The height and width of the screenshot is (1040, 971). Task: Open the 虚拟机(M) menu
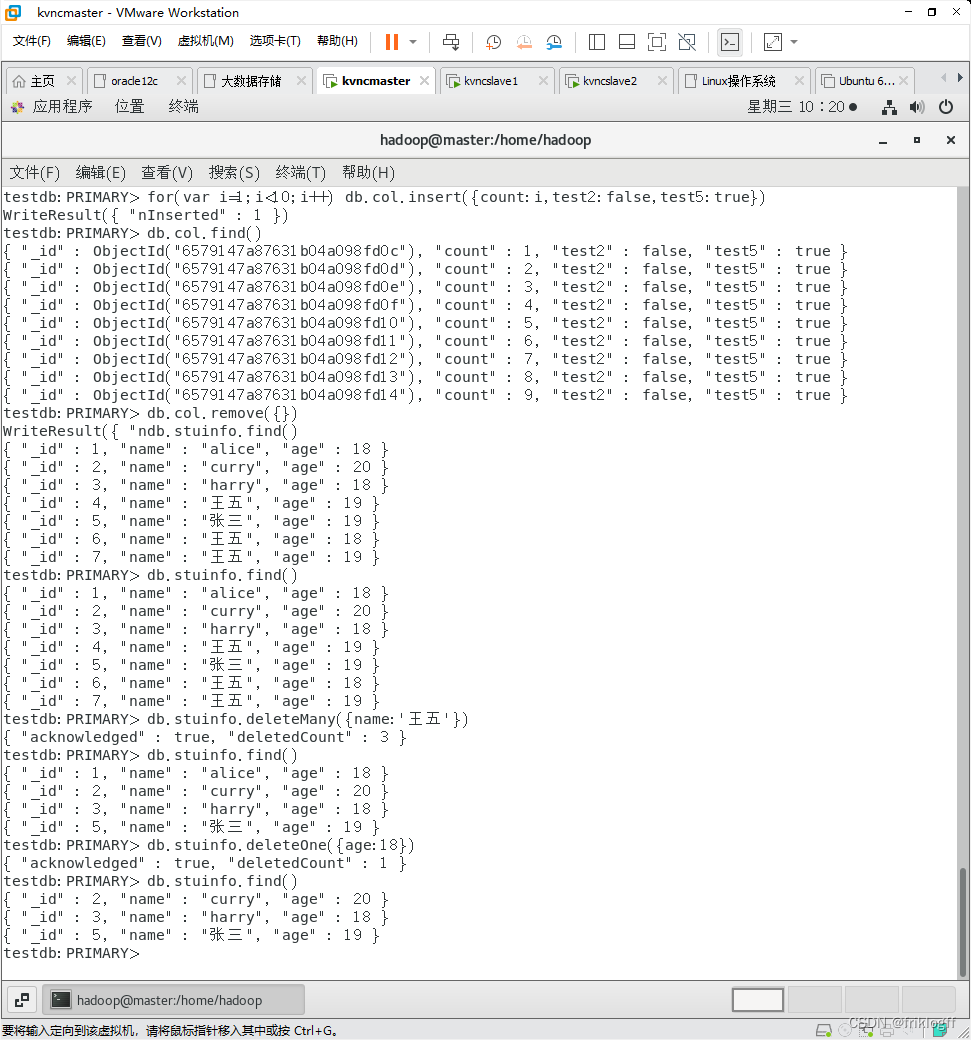[205, 41]
